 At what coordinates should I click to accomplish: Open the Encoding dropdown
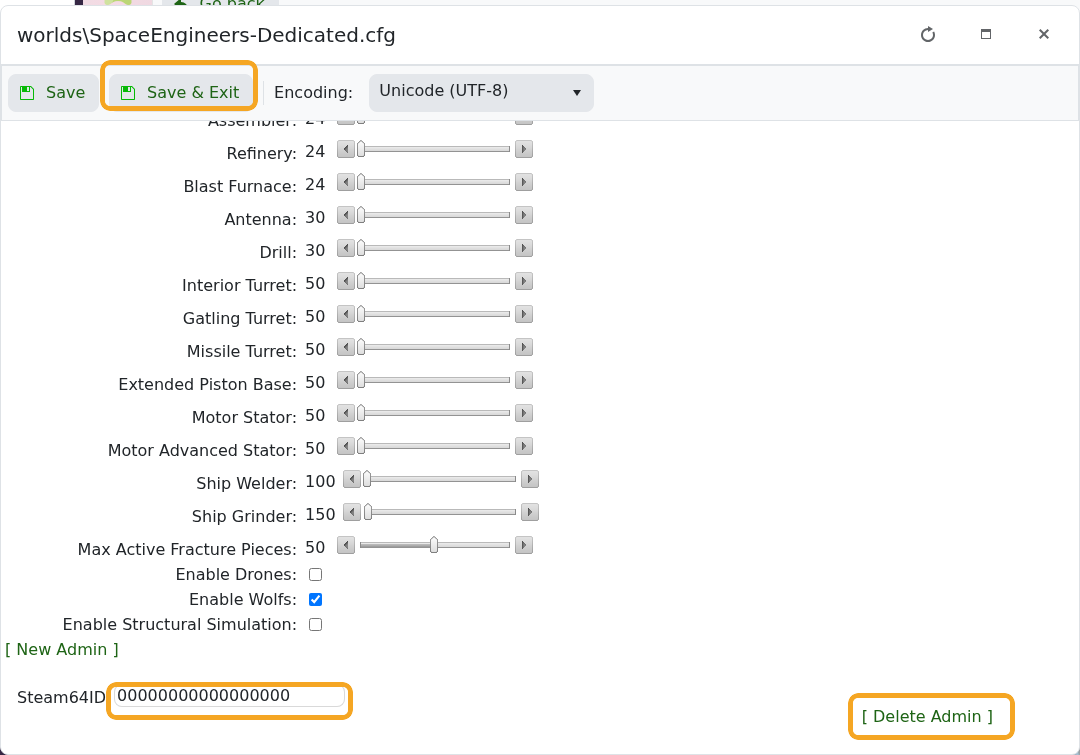click(481, 92)
